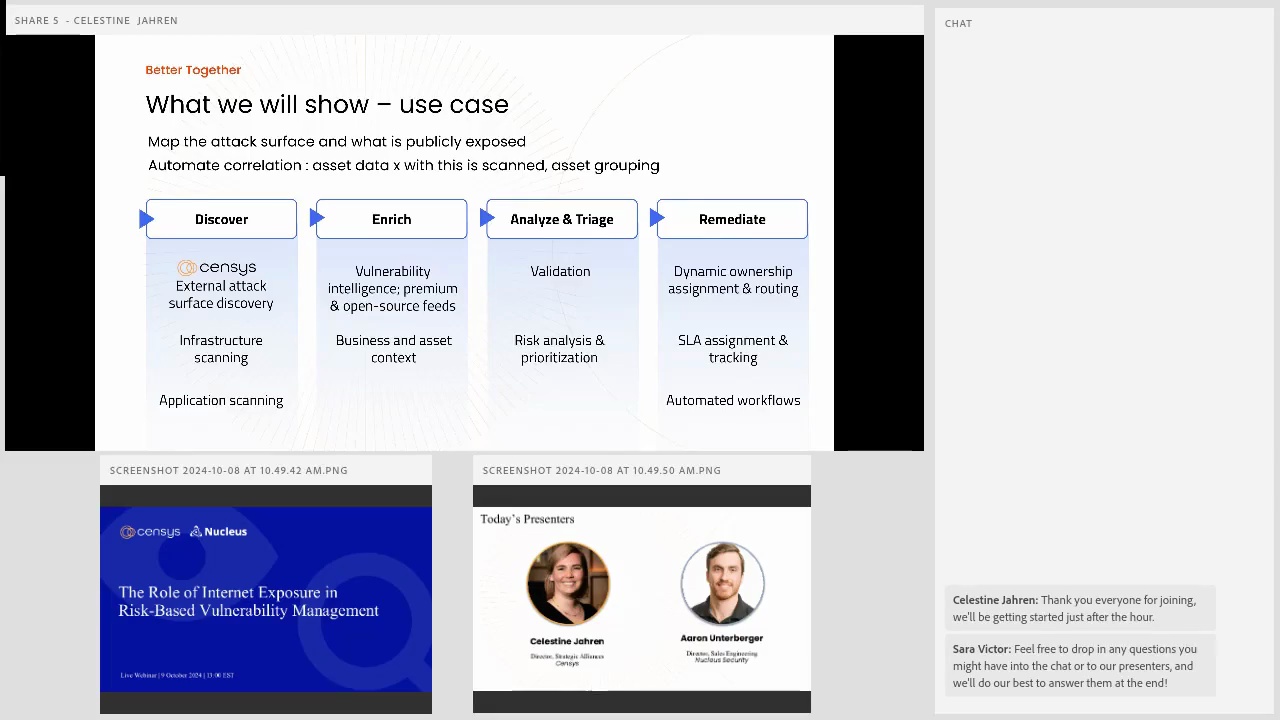Click 'Infrastructure scanning' text
The width and height of the screenshot is (1280, 720).
(221, 349)
